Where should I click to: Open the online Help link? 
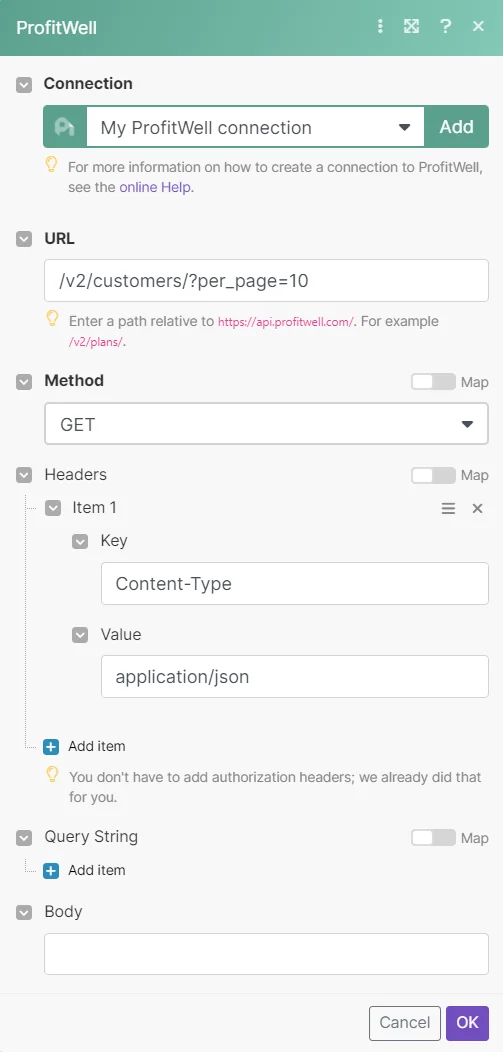(x=155, y=187)
